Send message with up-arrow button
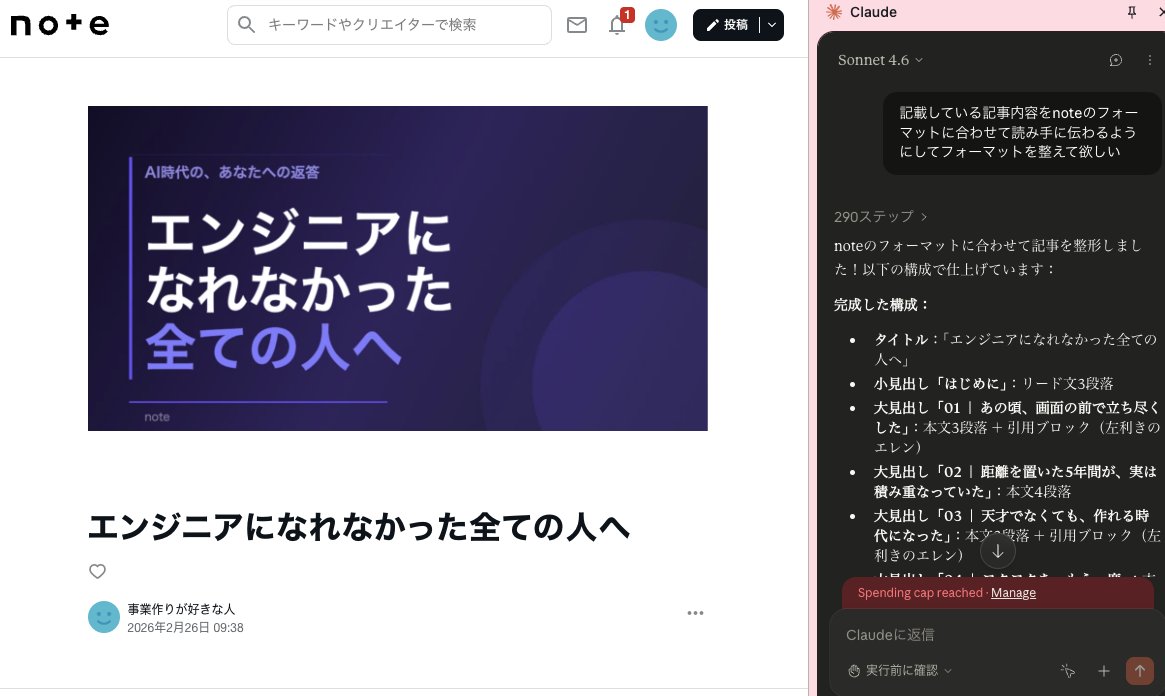Viewport: 1165px width, 696px height. point(1140,671)
